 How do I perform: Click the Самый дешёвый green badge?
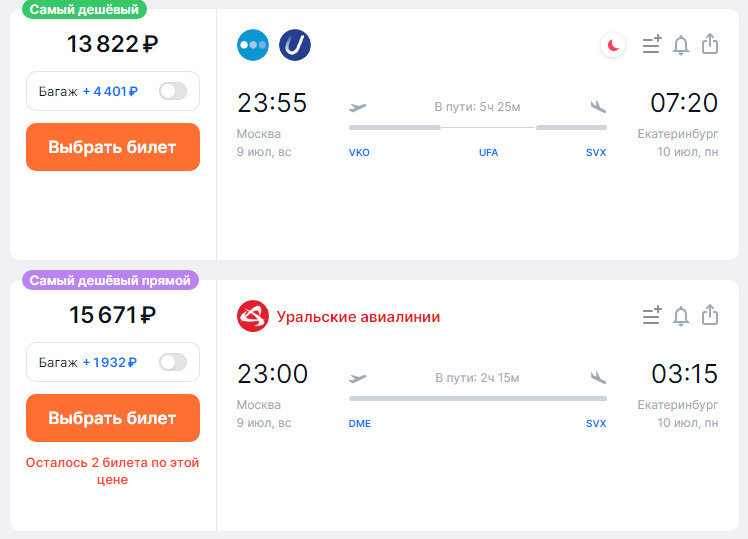click(83, 9)
